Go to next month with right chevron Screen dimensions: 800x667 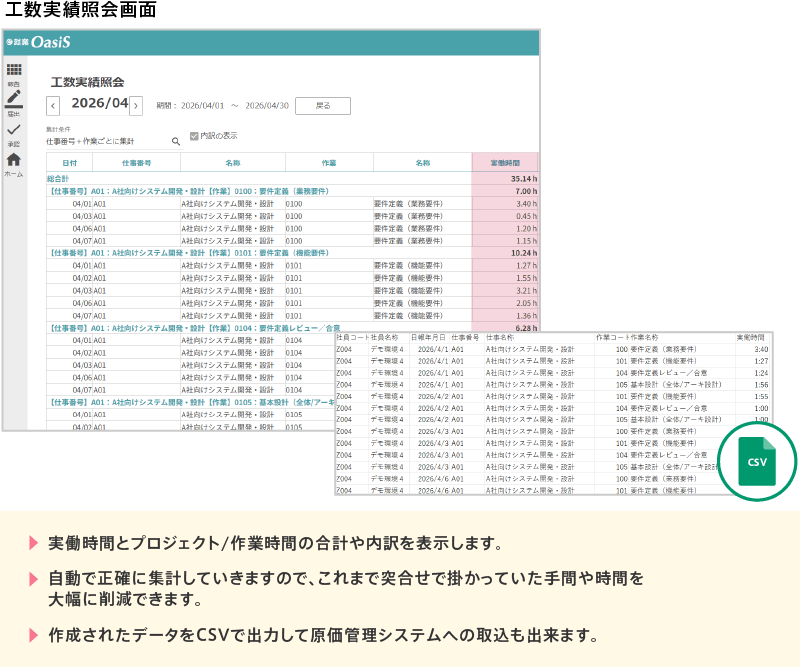tap(136, 106)
